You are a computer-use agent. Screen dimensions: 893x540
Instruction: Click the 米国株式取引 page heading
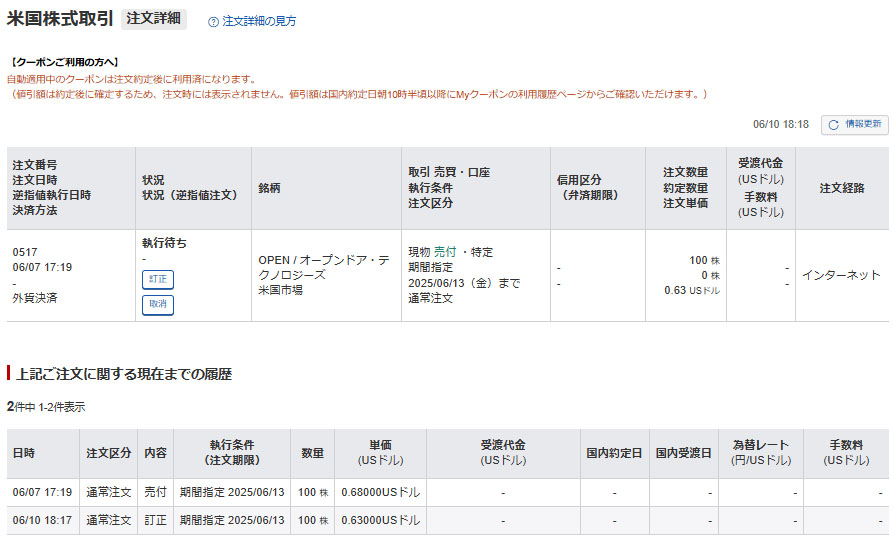click(59, 19)
